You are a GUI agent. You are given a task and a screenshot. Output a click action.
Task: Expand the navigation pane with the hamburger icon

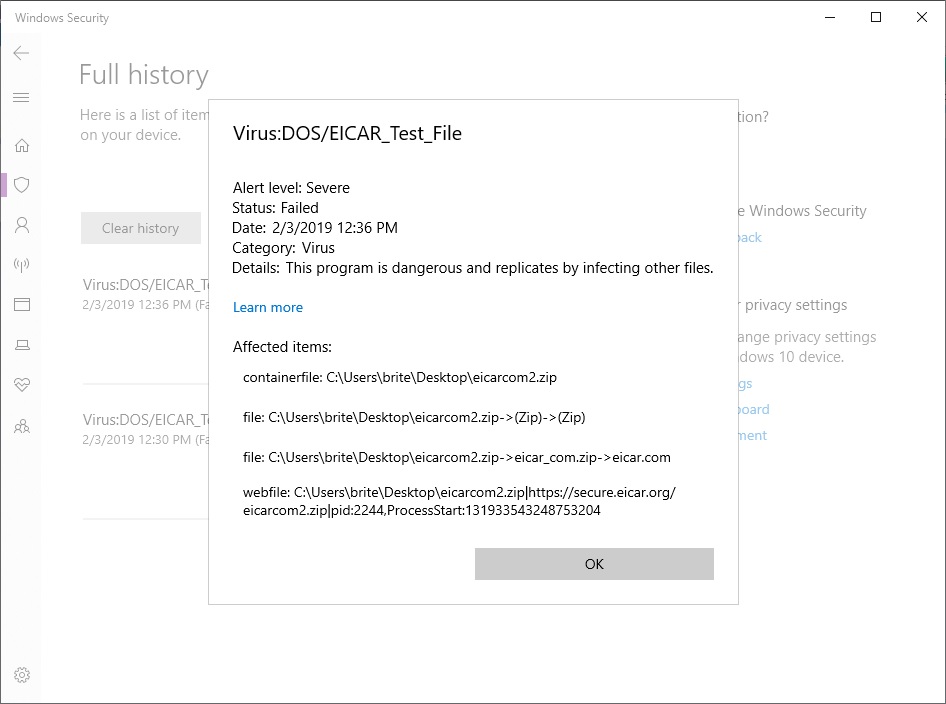21,97
